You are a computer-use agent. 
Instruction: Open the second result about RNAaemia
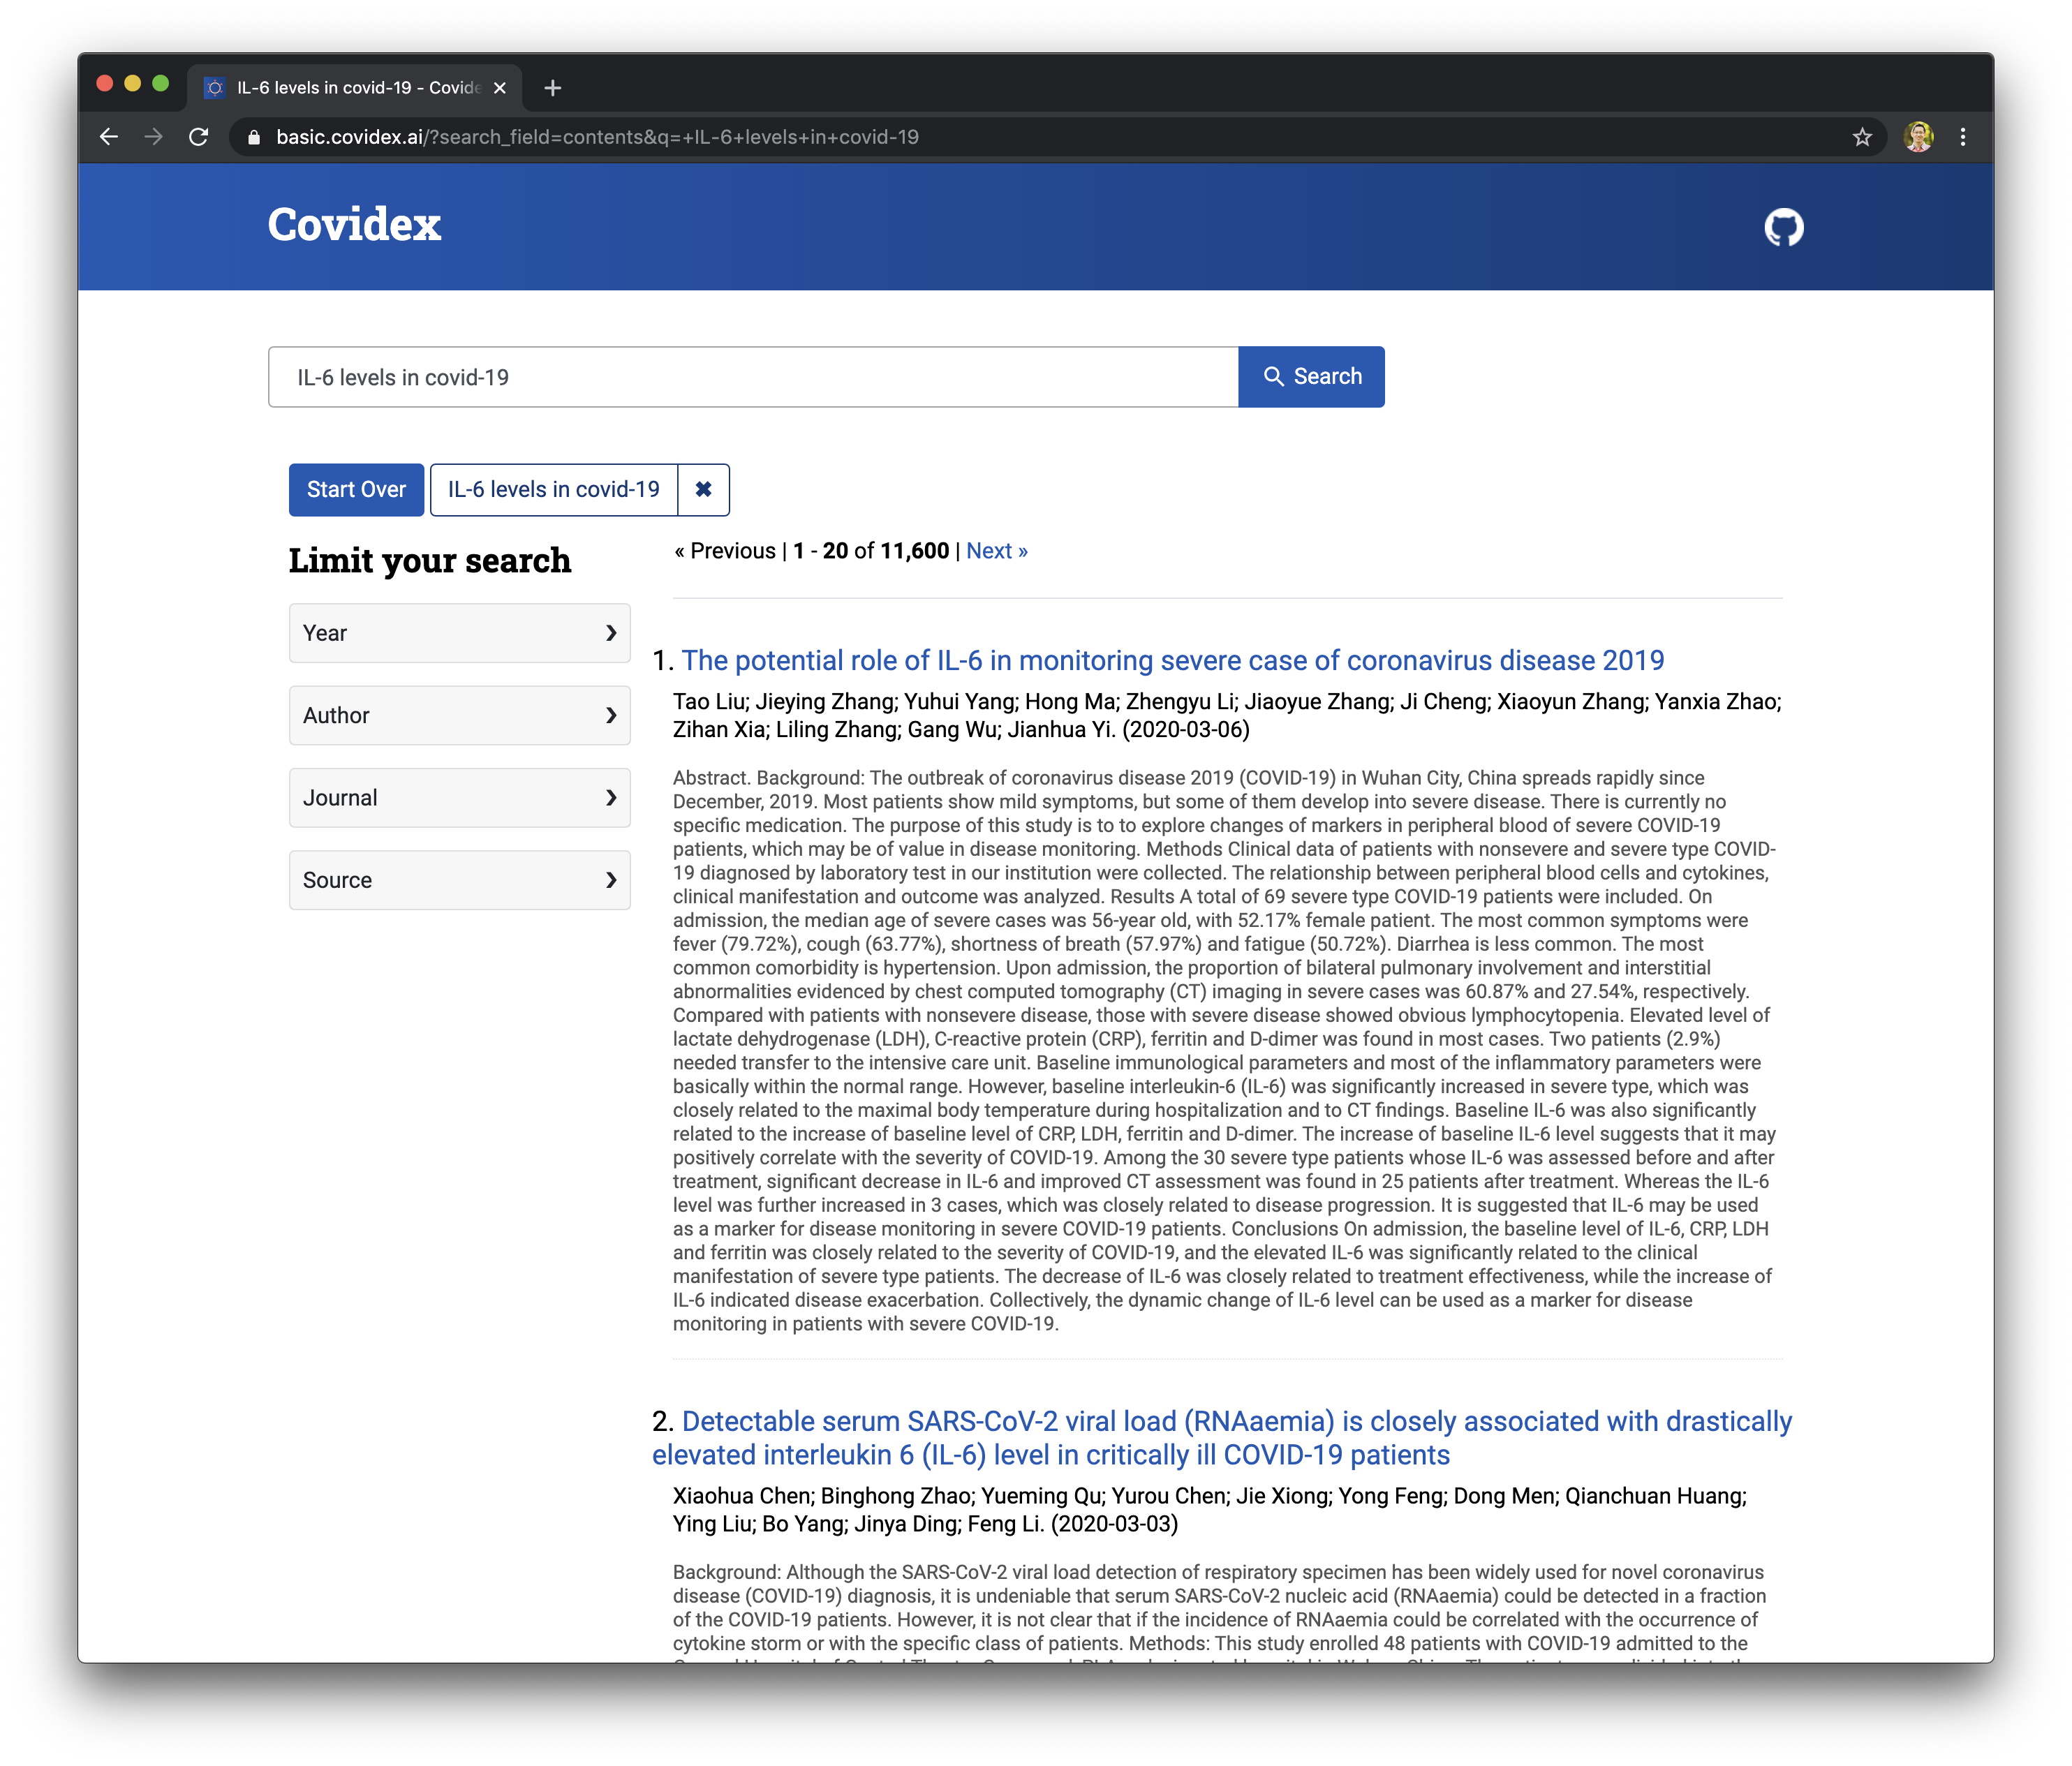1222,1438
